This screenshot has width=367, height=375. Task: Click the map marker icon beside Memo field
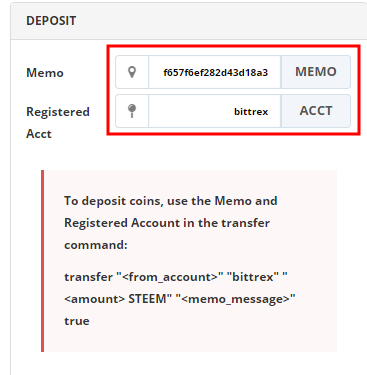pyautogui.click(x=132, y=72)
